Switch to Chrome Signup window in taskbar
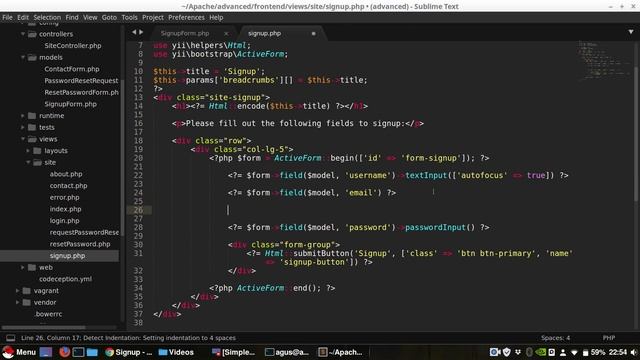 tap(128, 352)
